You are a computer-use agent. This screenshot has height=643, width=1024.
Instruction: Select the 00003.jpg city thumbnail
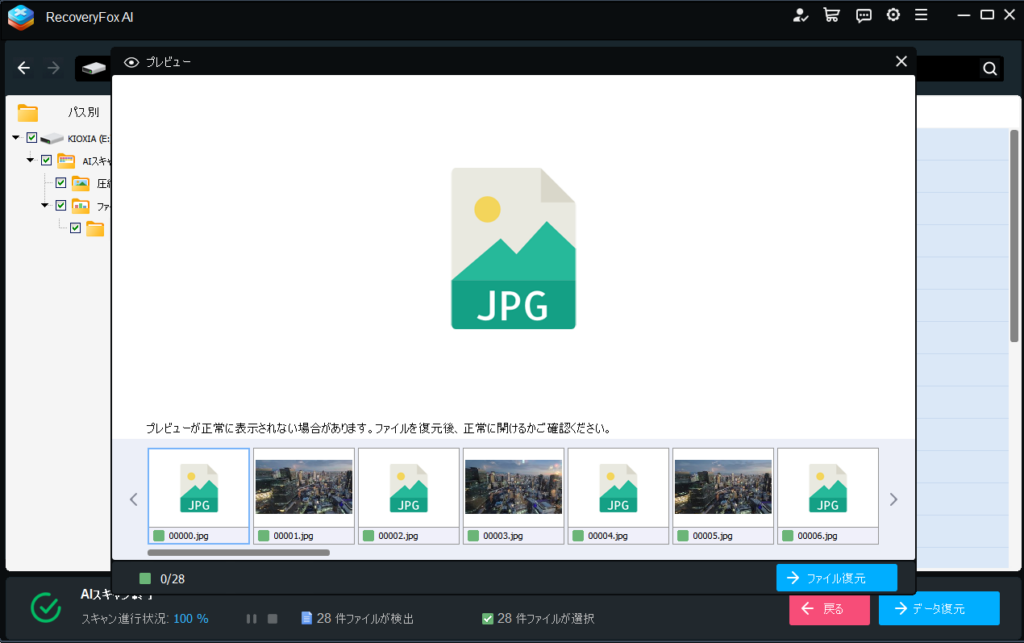513,487
